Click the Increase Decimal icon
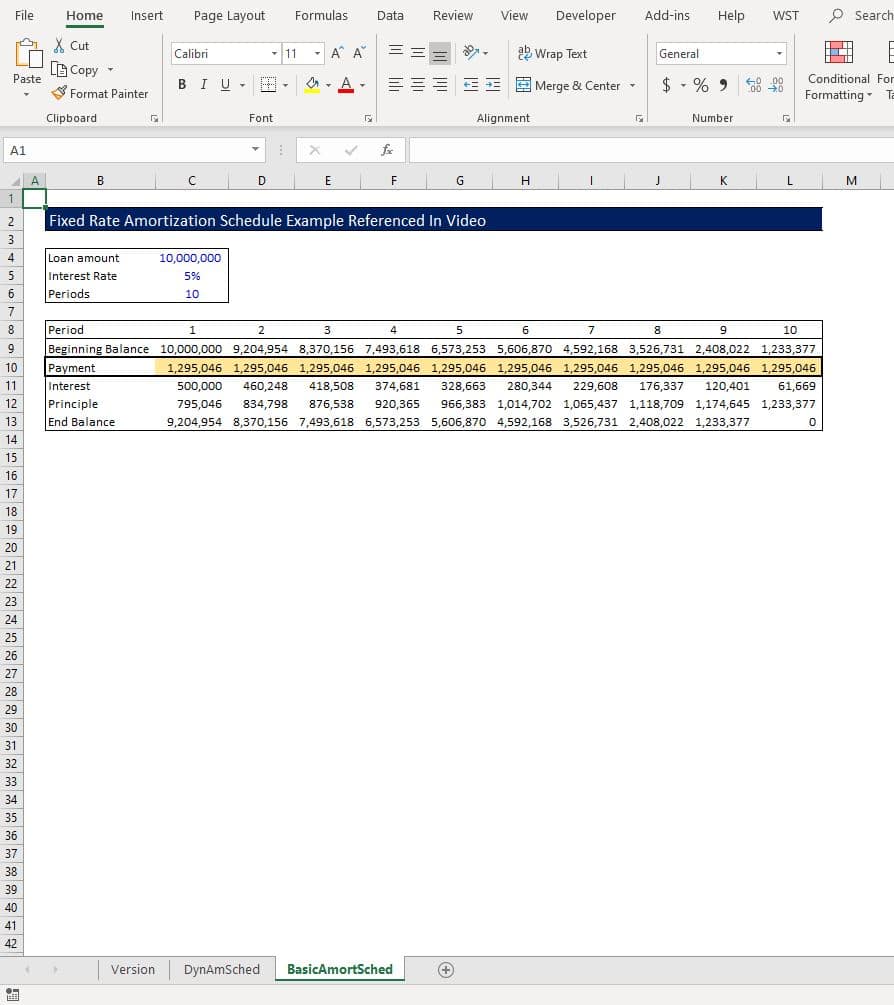Viewport: 894px width, 1005px height. tap(754, 85)
